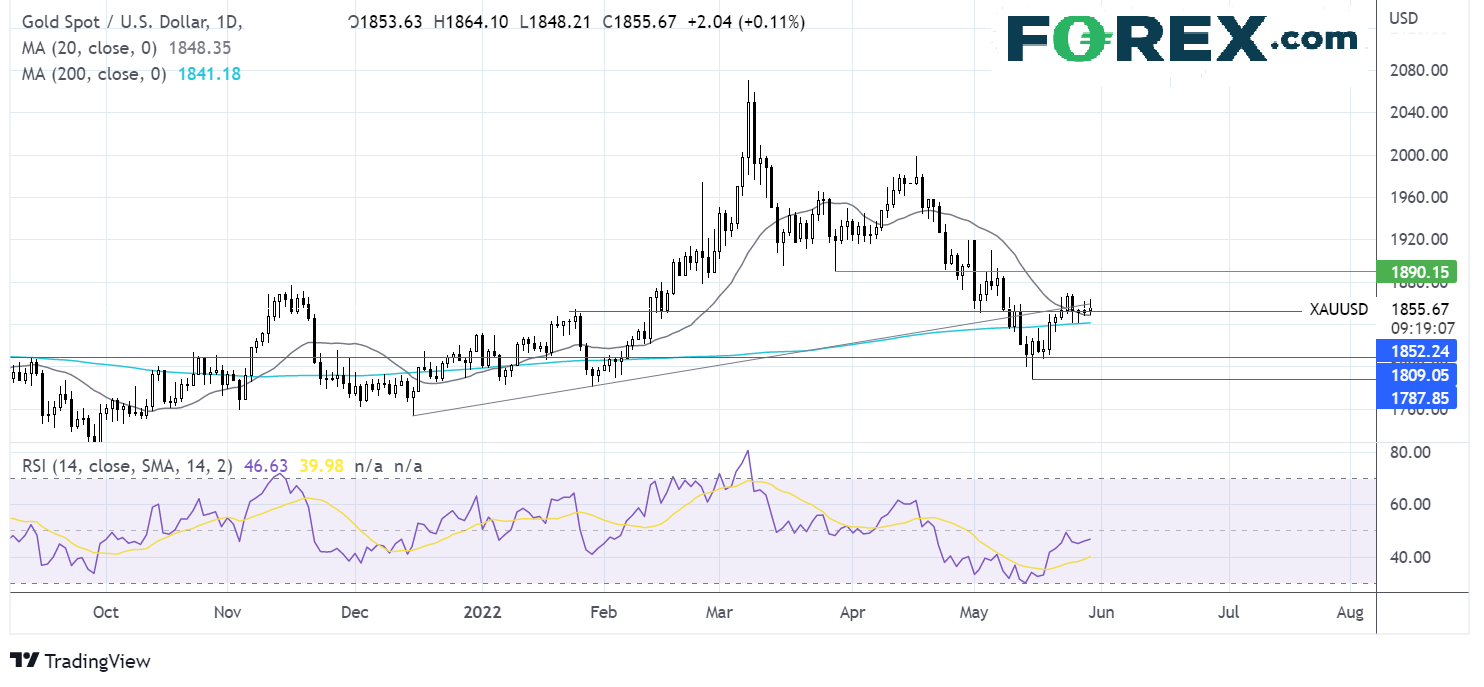The width and height of the screenshot is (1484, 687).
Task: Click the 2080.00 price scale label
Action: (1421, 70)
